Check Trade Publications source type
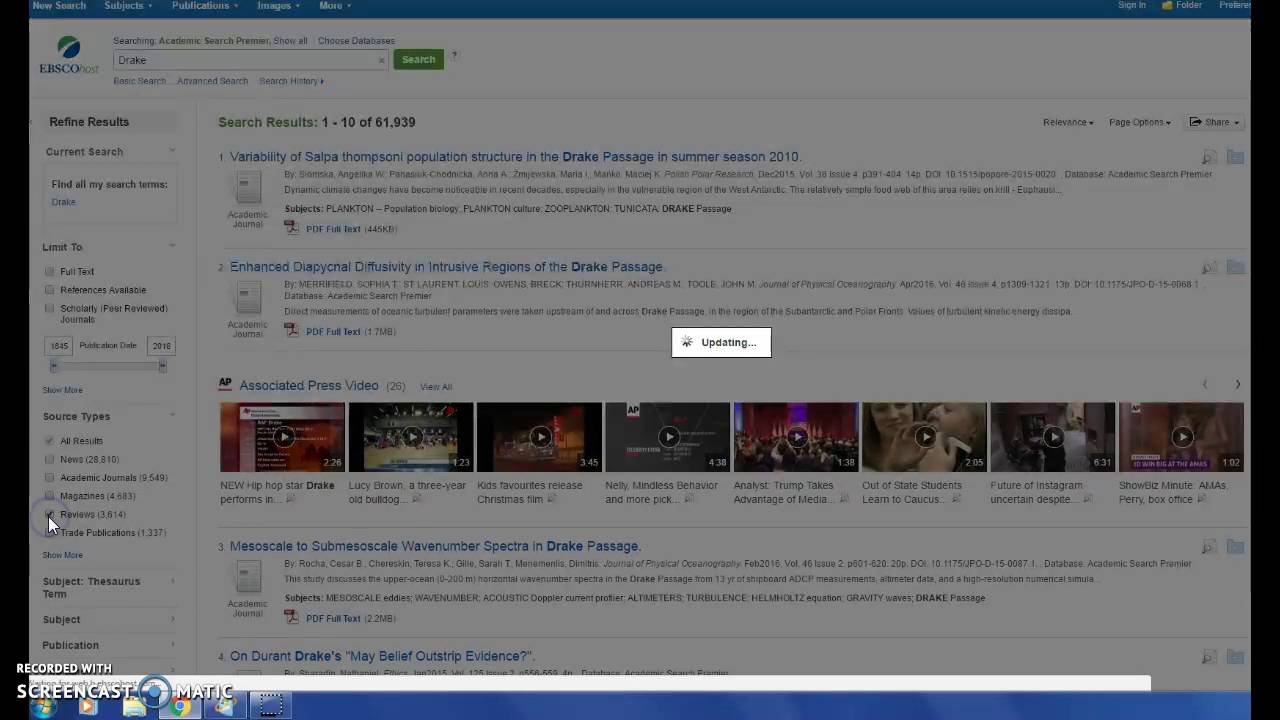Image resolution: width=1280 pixels, height=720 pixels. click(50, 533)
